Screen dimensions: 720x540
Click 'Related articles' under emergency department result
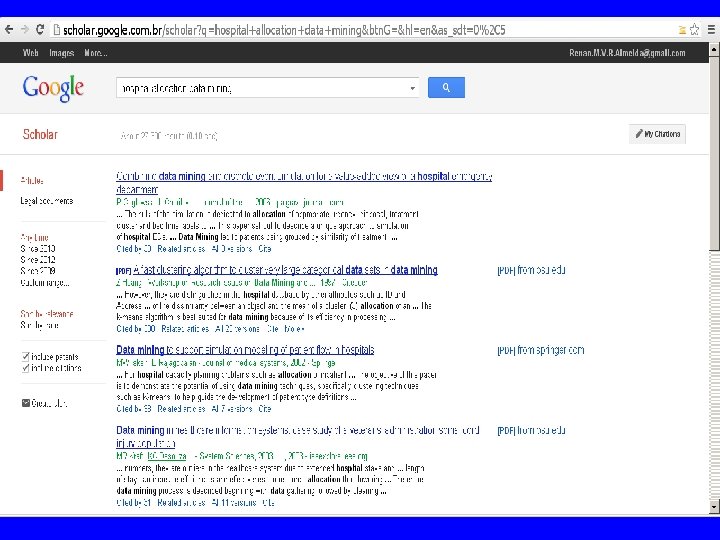pos(181,248)
